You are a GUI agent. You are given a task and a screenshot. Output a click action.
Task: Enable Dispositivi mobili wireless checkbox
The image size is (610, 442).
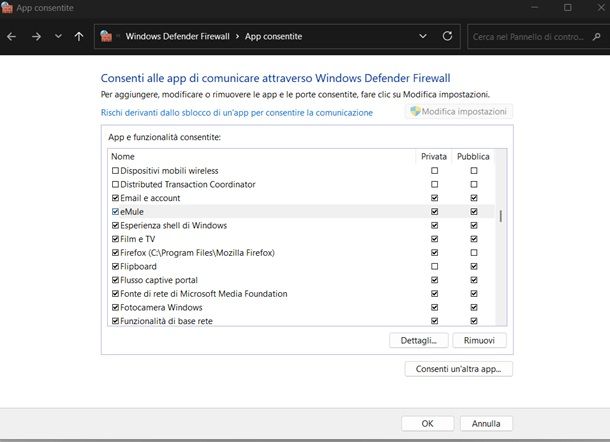click(115, 170)
